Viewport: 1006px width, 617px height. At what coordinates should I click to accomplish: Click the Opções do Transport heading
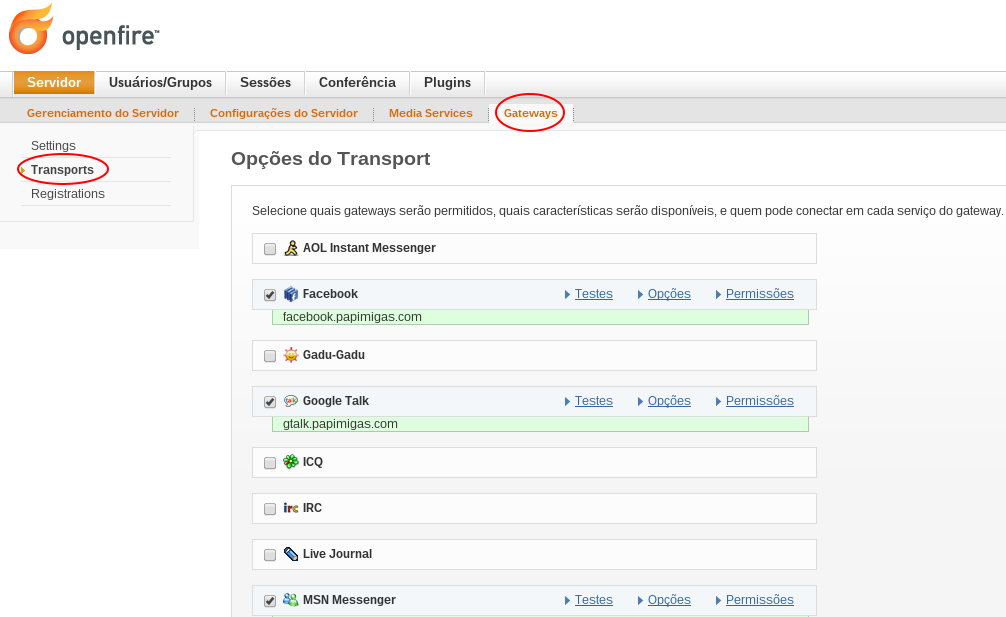(x=330, y=158)
